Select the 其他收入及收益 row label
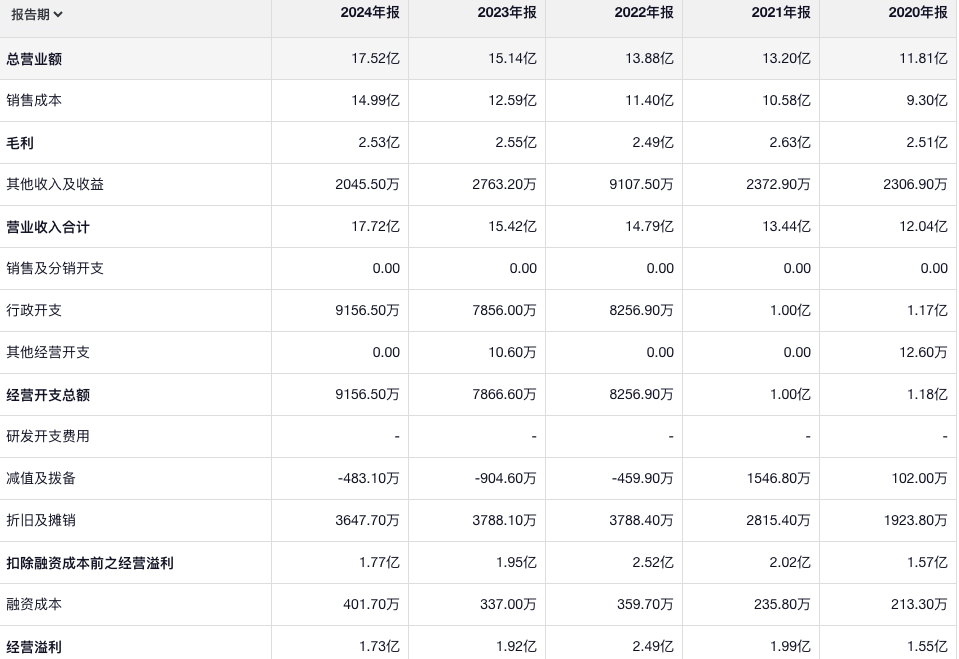959x659 pixels. click(x=55, y=185)
